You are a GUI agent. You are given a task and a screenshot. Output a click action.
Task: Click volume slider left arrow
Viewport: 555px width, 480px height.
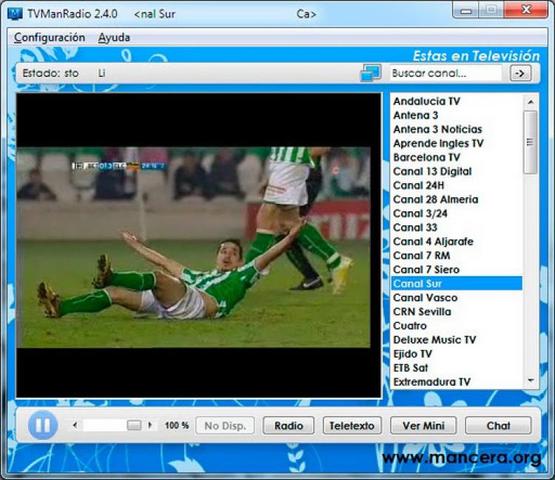point(75,425)
